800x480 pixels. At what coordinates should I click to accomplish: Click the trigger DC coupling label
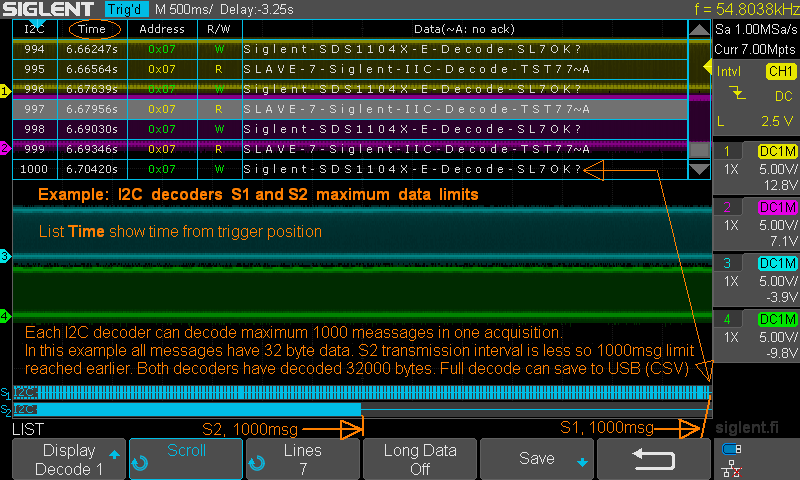(x=783, y=96)
